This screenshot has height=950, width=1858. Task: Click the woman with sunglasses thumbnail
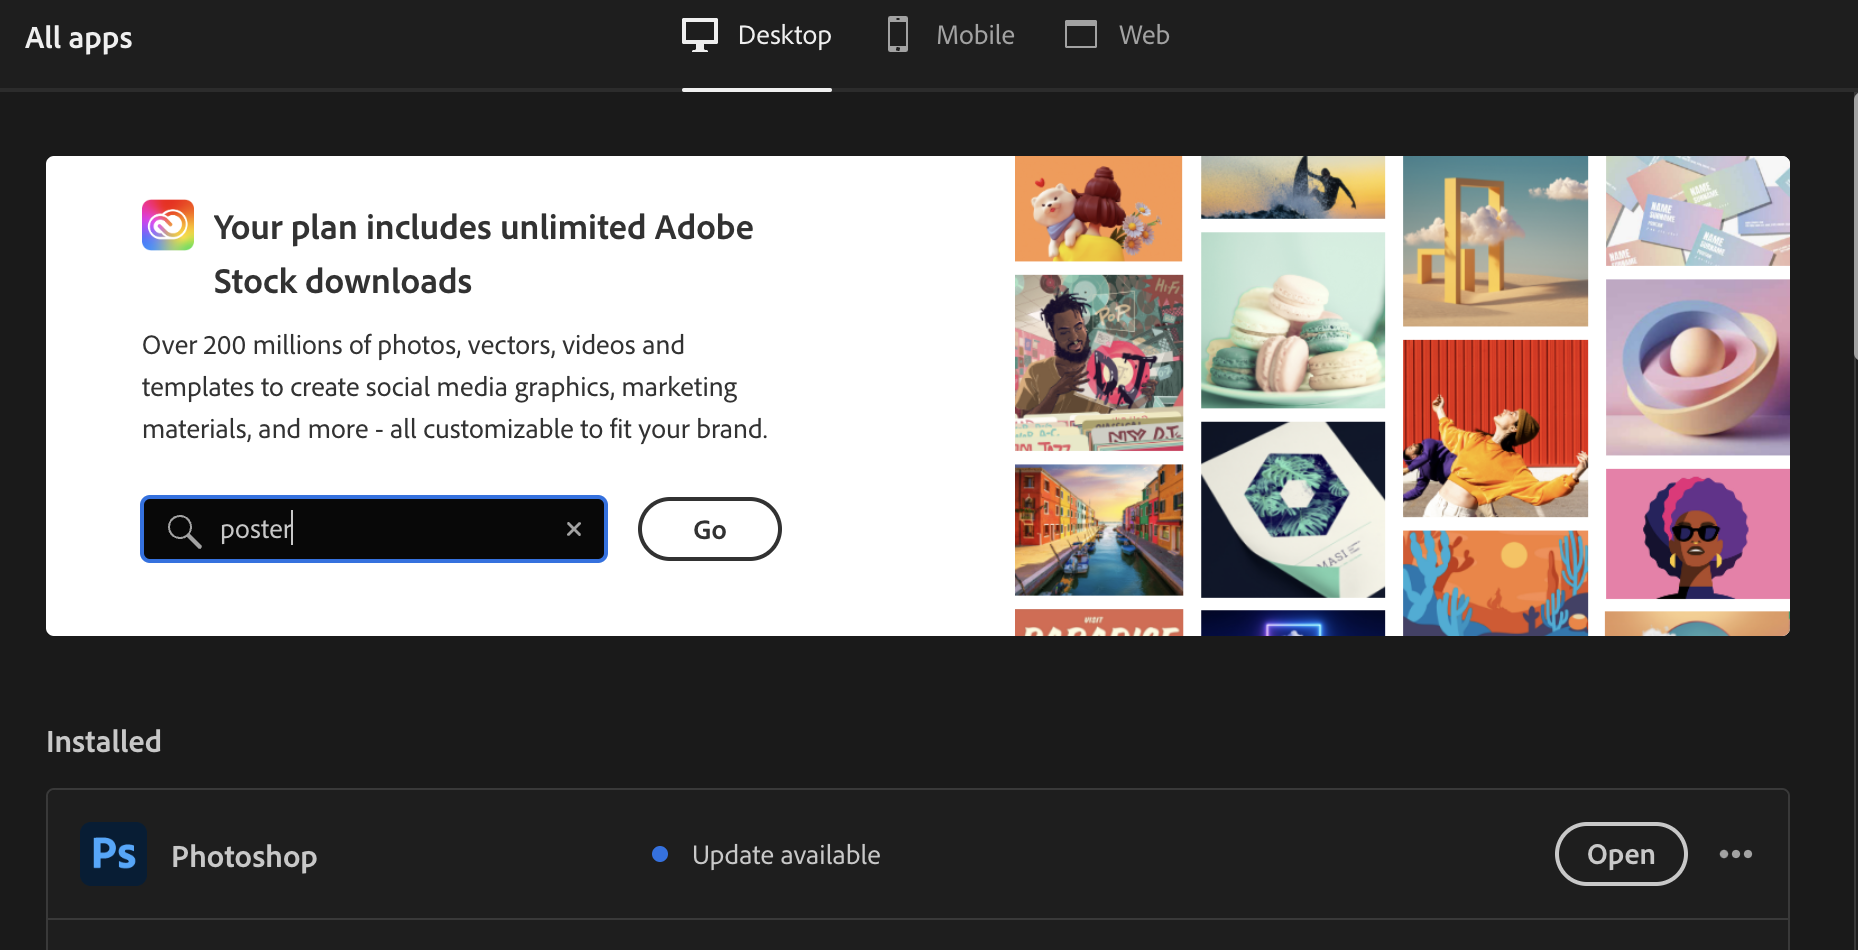(1696, 533)
